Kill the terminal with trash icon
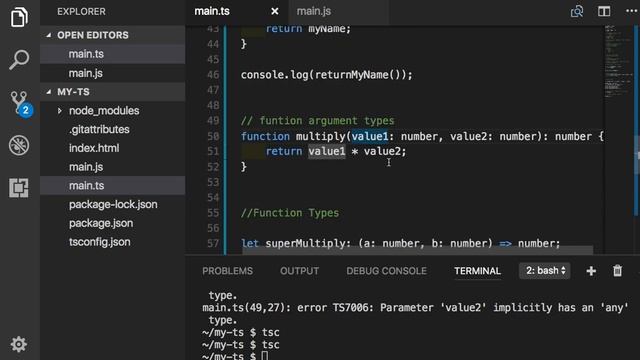640x360 pixels. 618,271
